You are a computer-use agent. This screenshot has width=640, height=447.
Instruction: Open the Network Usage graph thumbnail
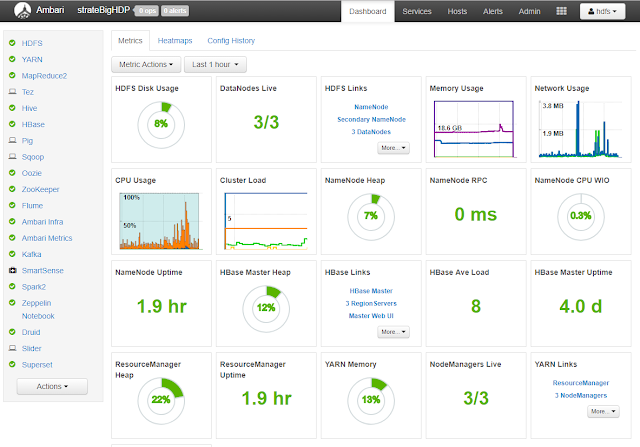(580, 129)
